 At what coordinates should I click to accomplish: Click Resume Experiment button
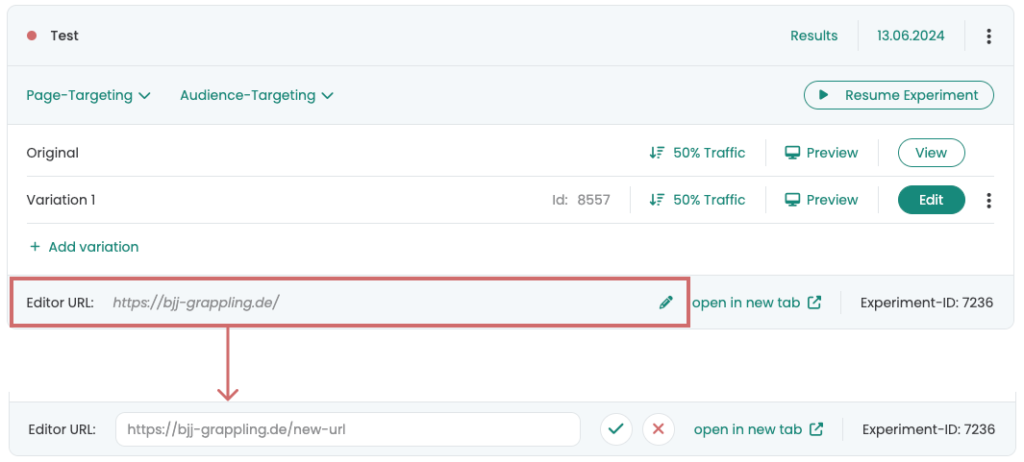[899, 95]
